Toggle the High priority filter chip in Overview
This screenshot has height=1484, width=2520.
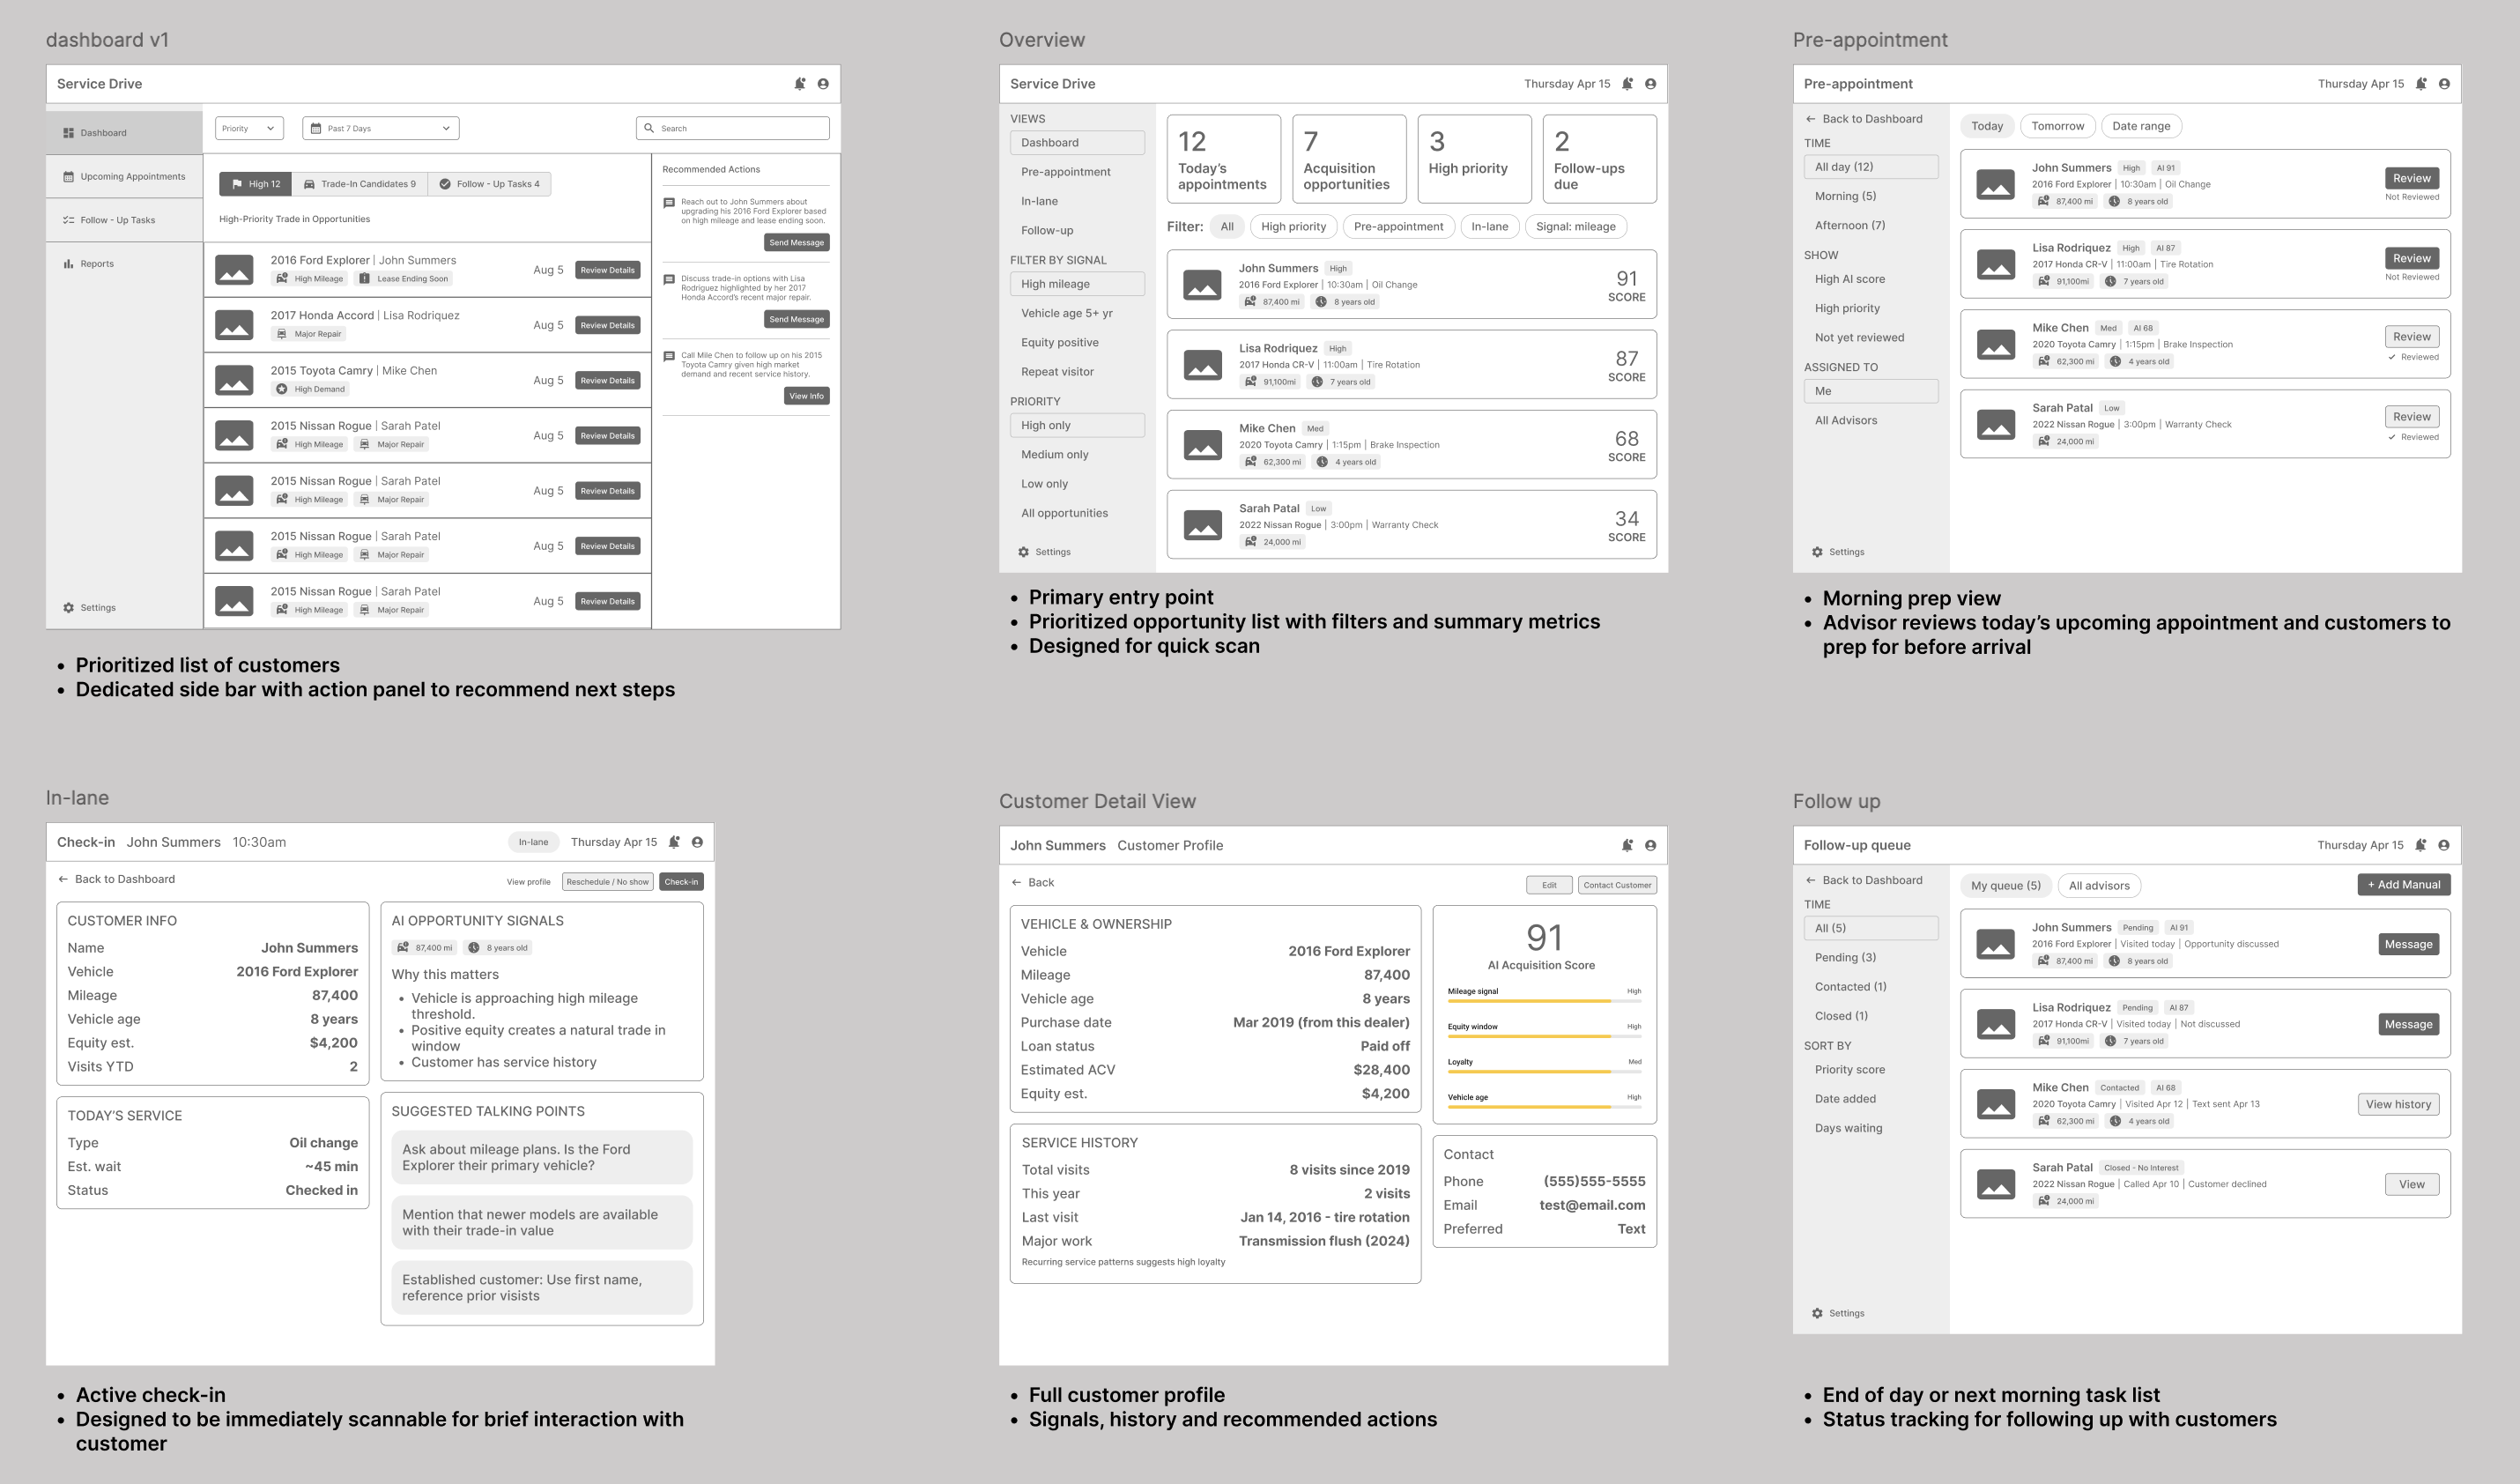[1293, 227]
